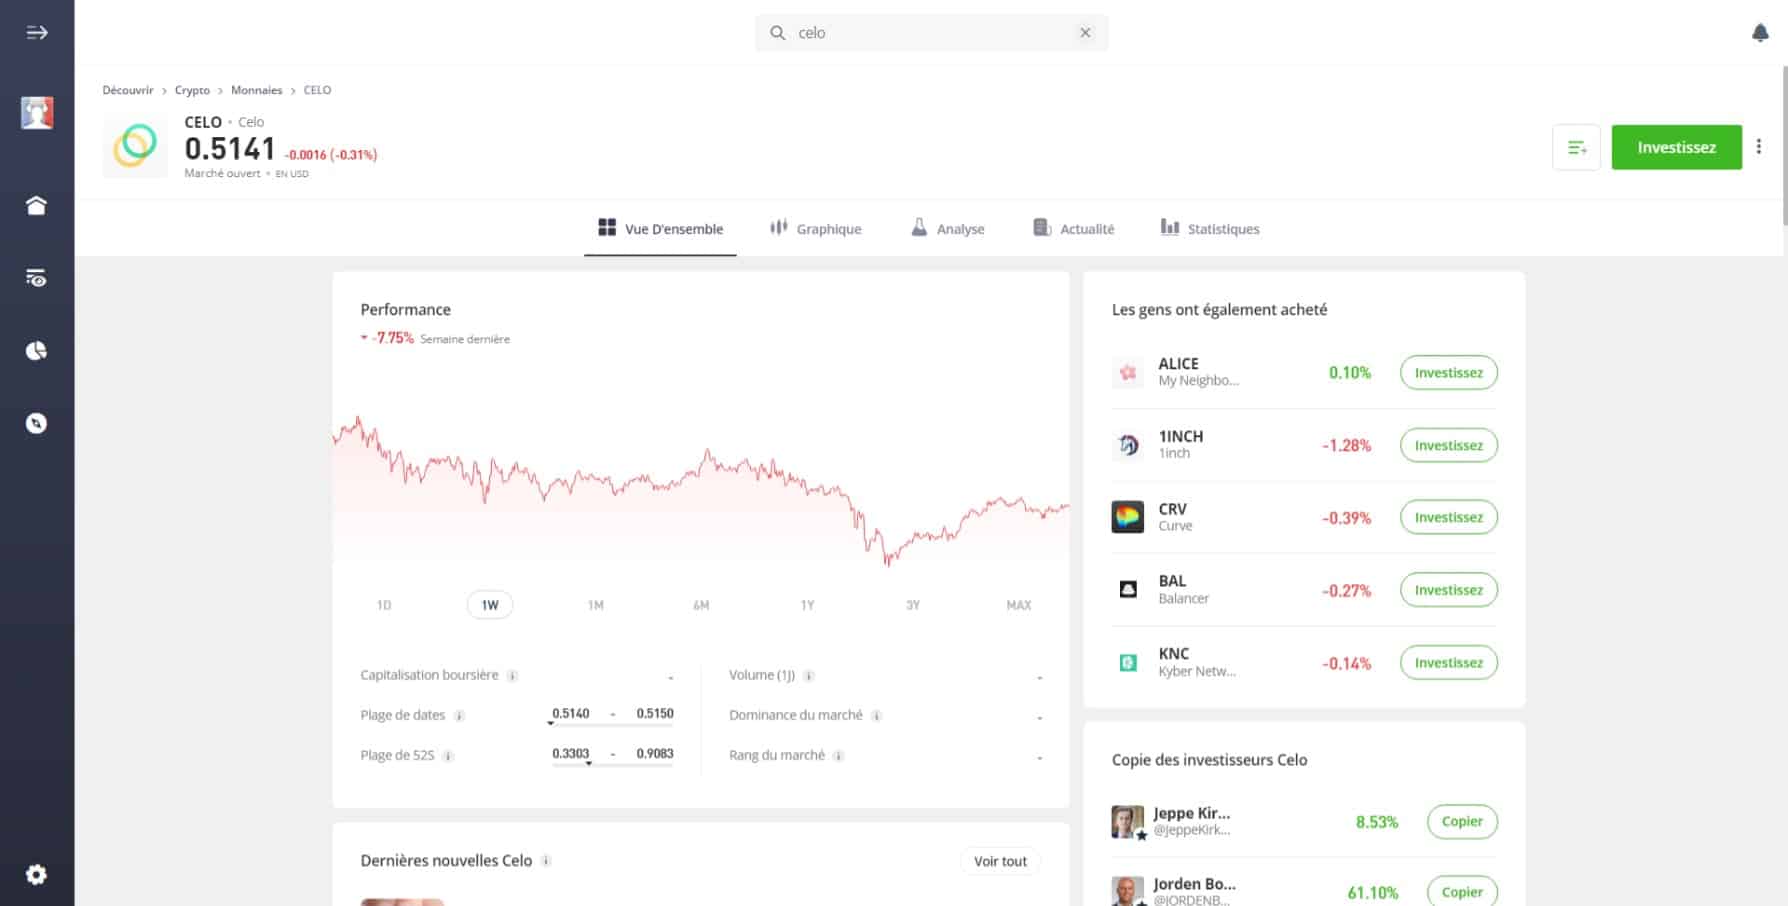
Task: Show info icon for Volume (1J)
Action: click(x=809, y=676)
